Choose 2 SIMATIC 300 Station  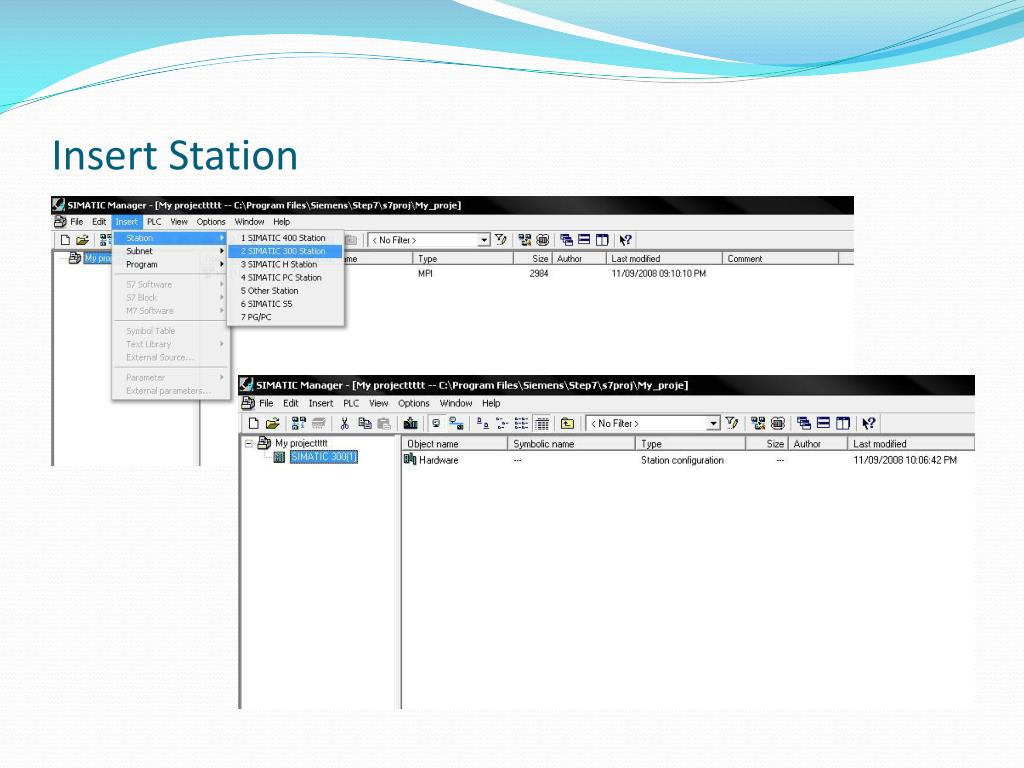(x=285, y=251)
